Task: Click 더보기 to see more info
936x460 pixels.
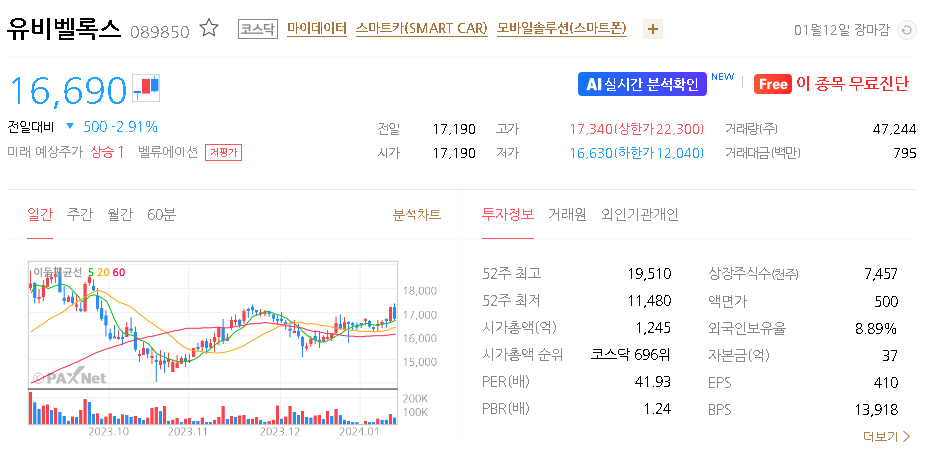Action: coord(886,437)
